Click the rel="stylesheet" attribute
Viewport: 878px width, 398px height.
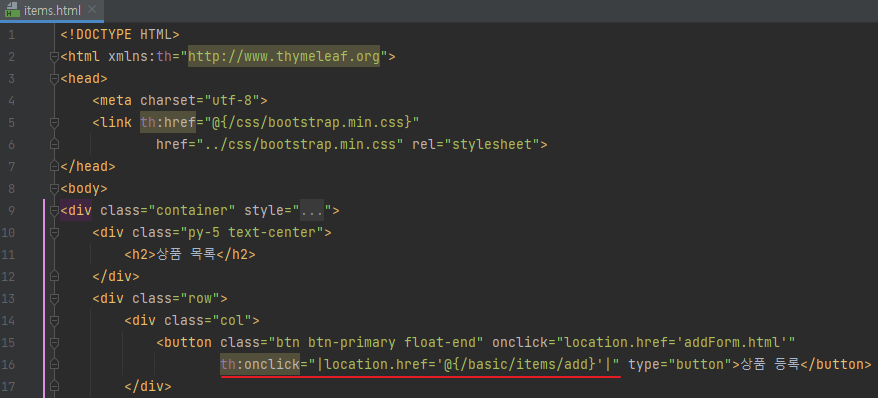(x=475, y=144)
